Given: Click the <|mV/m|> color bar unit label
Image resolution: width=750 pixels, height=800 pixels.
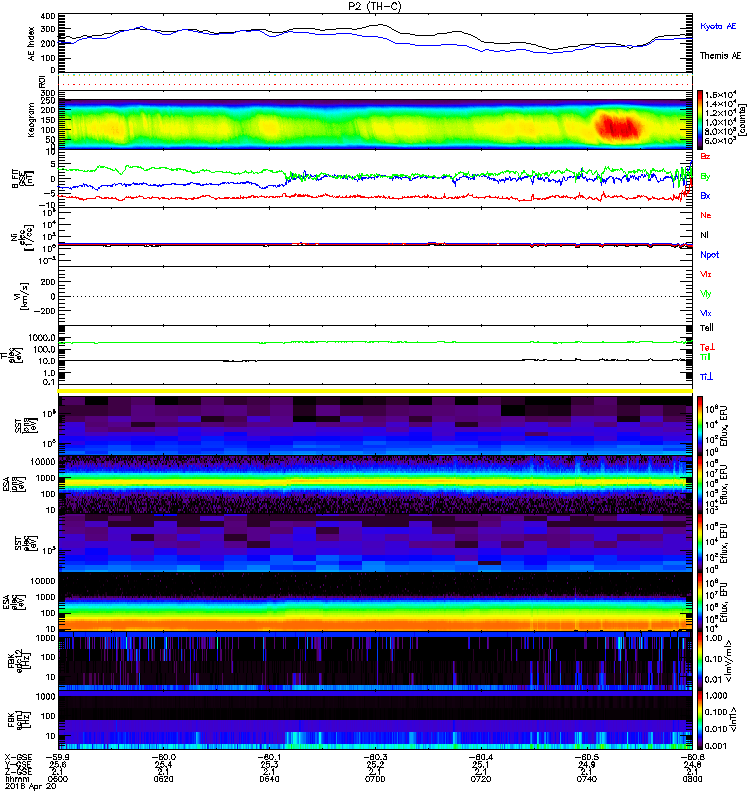Looking at the screenshot, I should coord(731,661).
